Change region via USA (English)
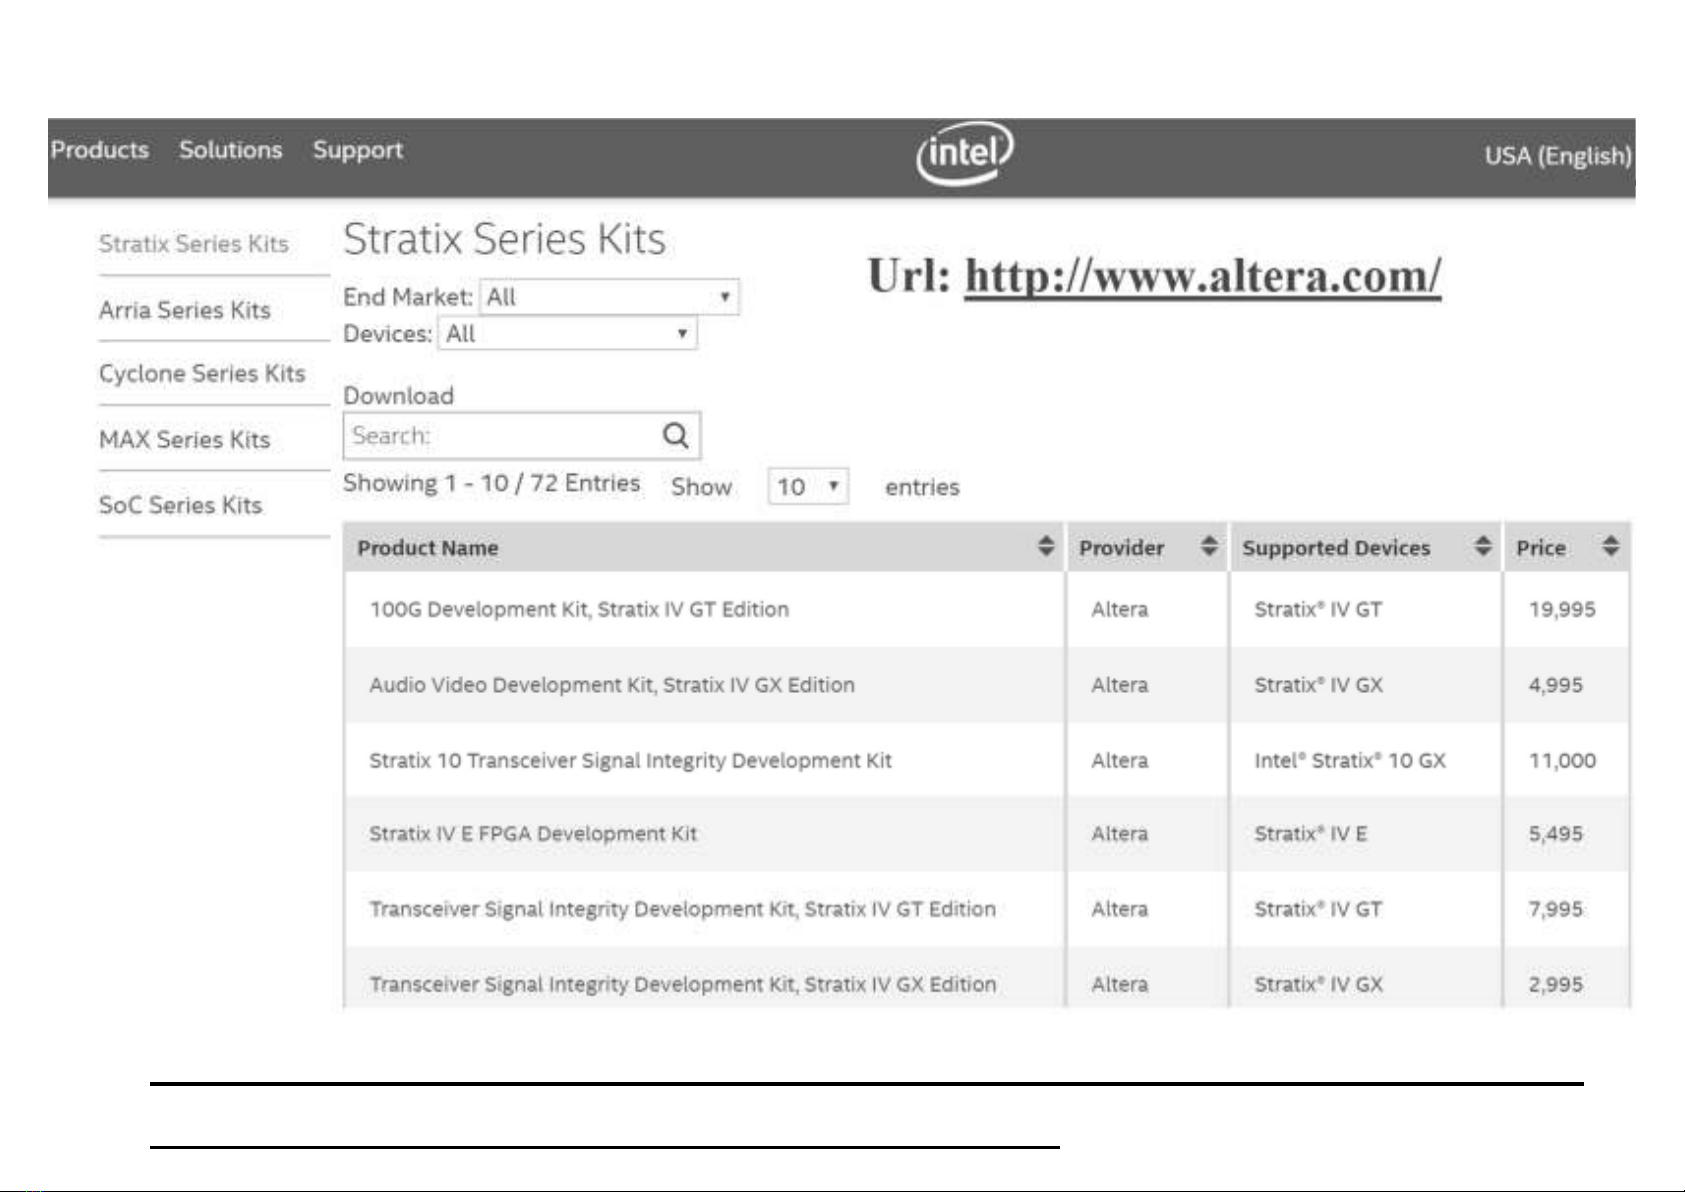 [1558, 156]
